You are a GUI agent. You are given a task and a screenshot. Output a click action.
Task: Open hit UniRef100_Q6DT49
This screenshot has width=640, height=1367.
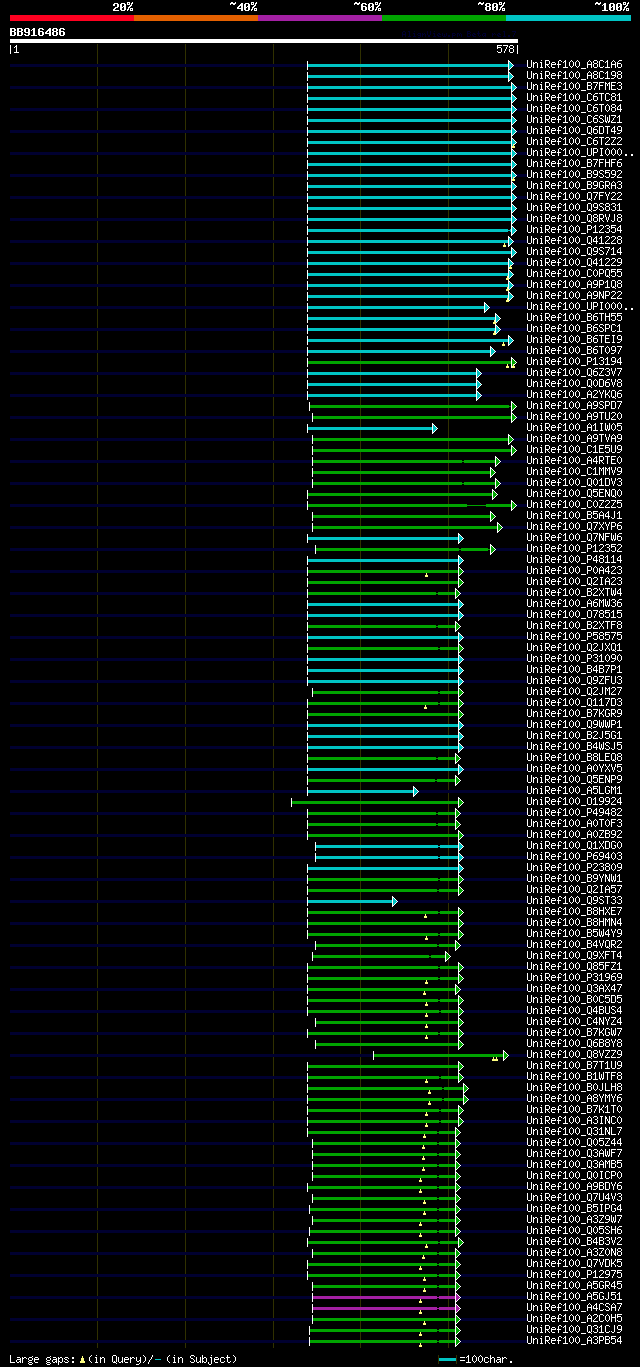[x=574, y=130]
